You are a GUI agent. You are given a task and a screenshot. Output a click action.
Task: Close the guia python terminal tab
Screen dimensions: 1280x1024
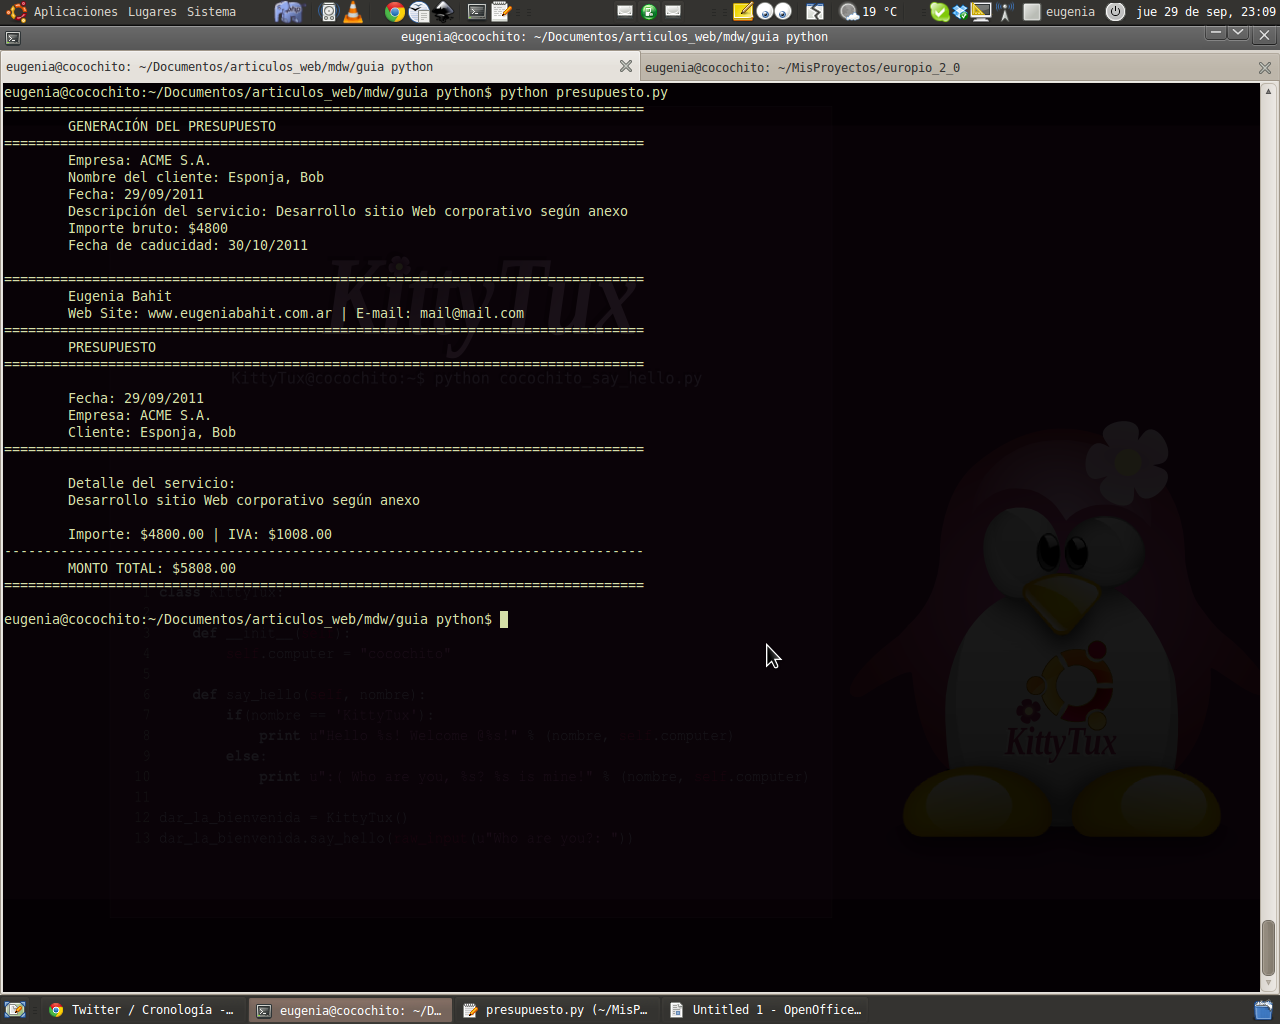[x=626, y=67]
